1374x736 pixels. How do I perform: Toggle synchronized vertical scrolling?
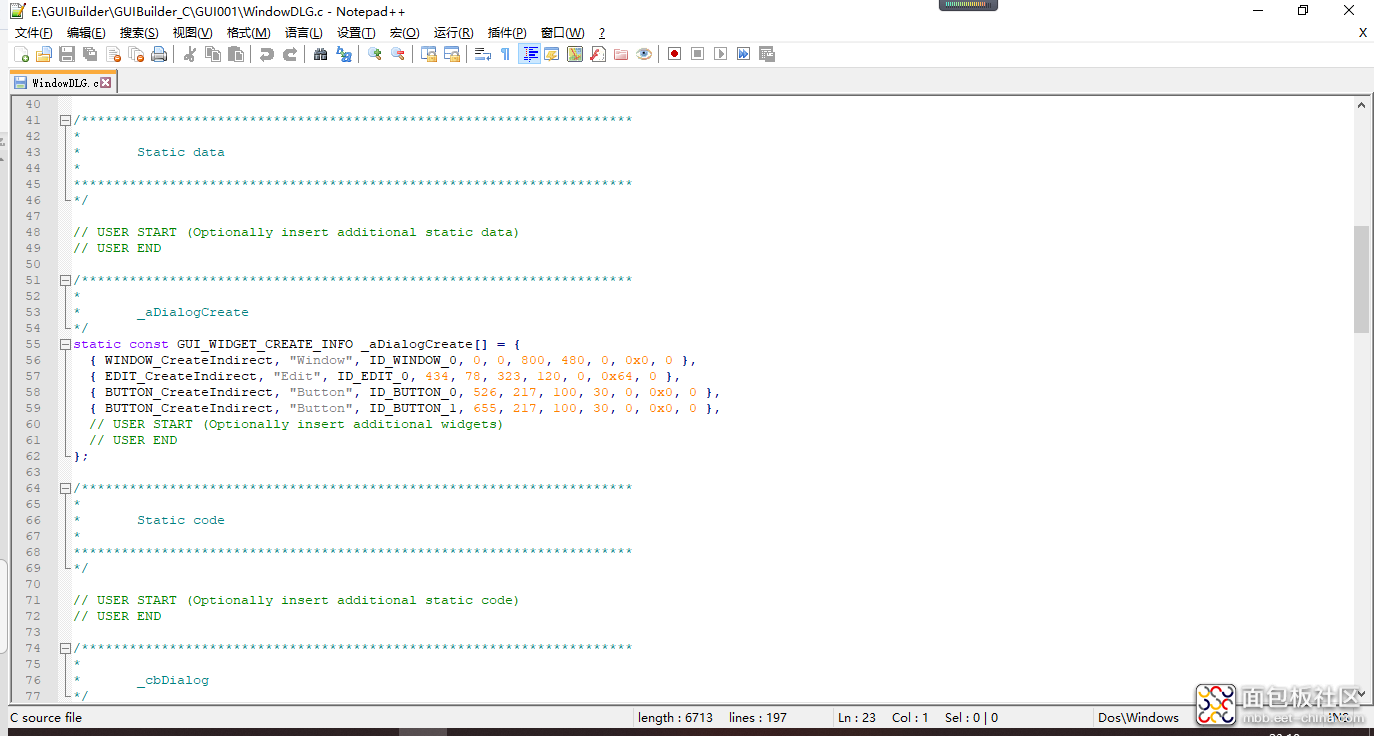click(x=428, y=54)
